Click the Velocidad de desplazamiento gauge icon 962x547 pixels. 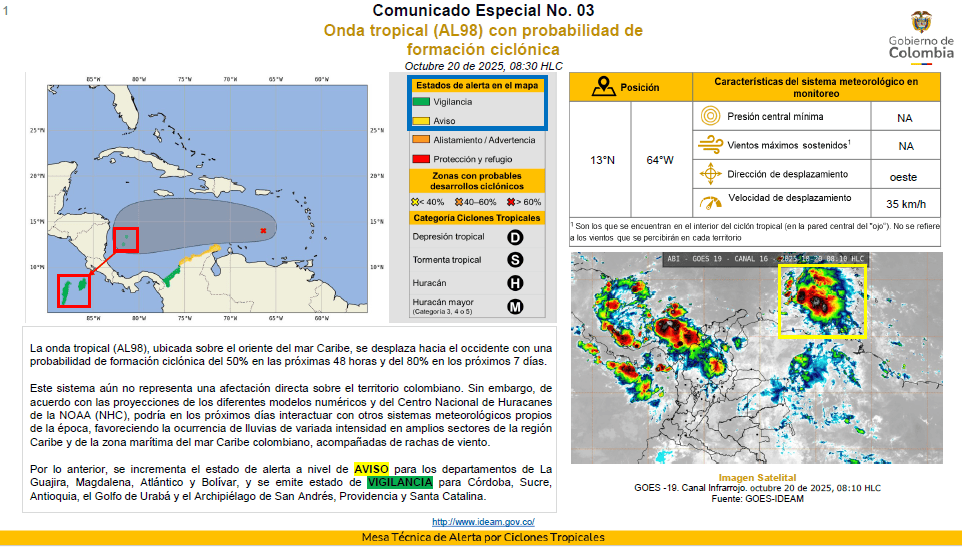(710, 202)
